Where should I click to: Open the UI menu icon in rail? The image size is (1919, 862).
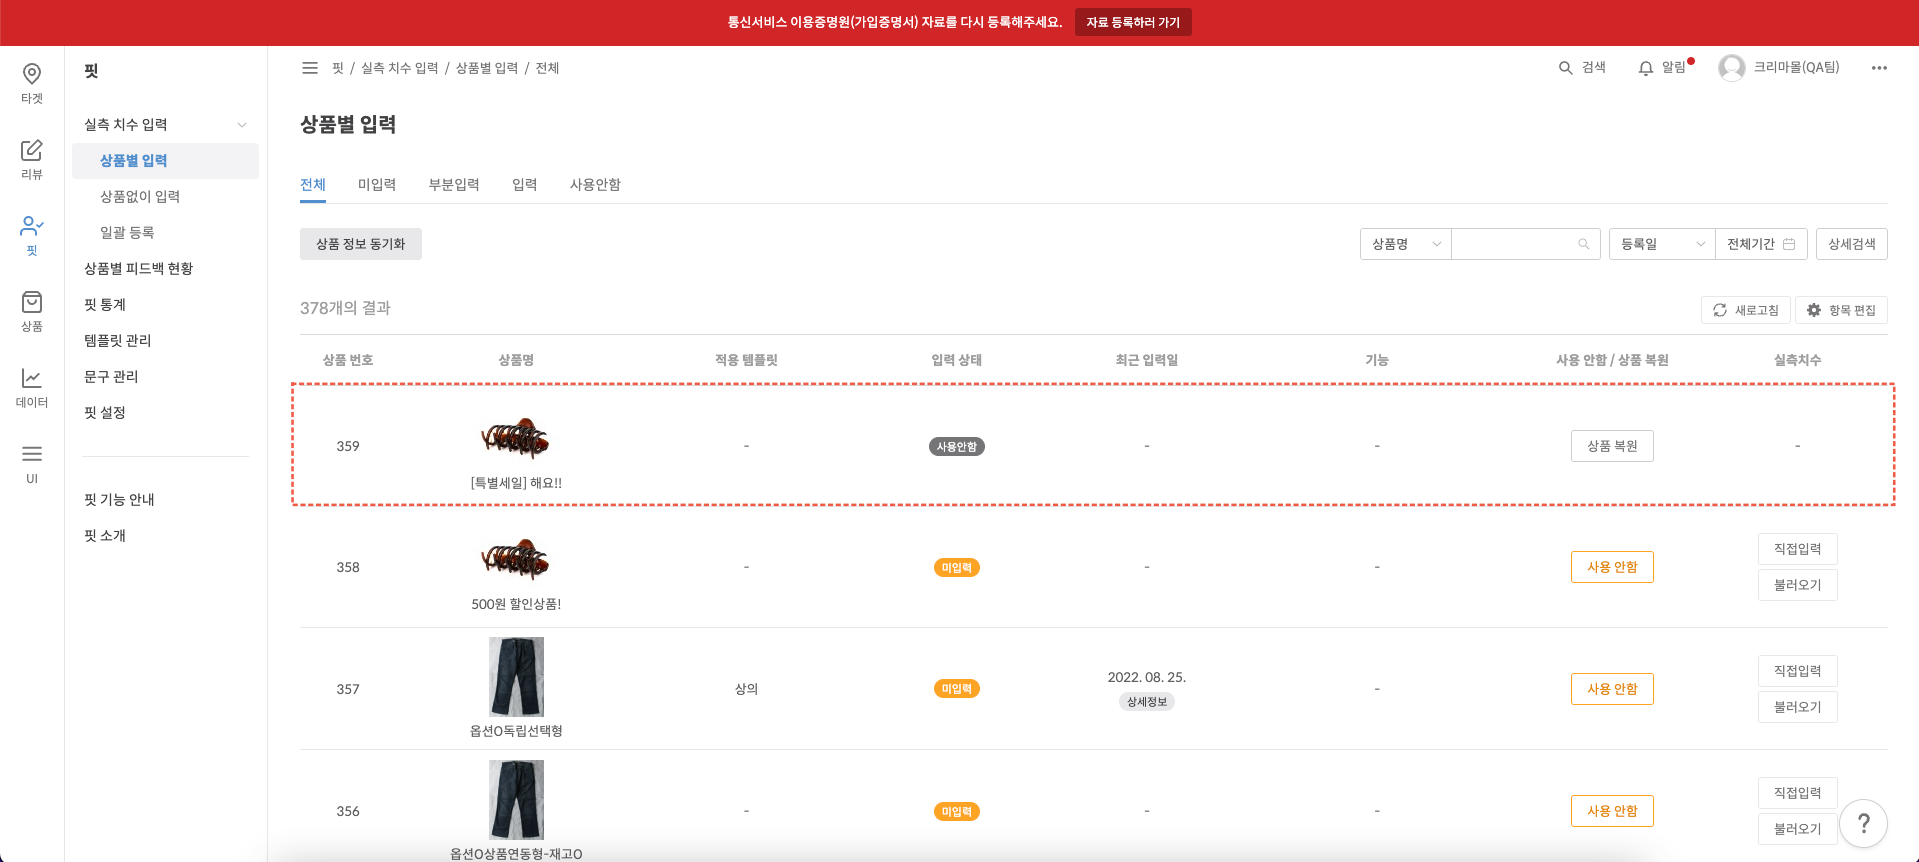(x=32, y=463)
